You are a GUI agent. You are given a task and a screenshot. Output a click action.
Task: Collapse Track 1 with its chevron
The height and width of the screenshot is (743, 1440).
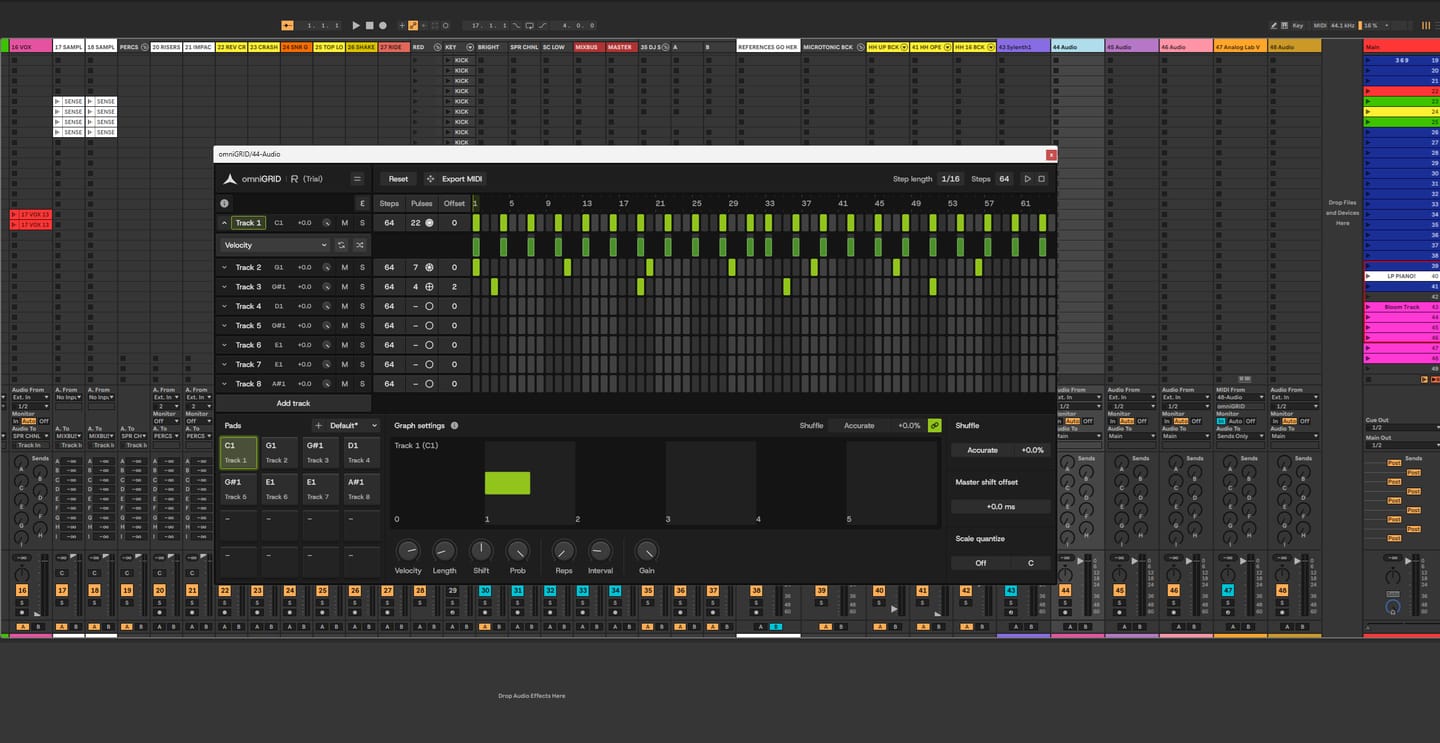(x=224, y=223)
